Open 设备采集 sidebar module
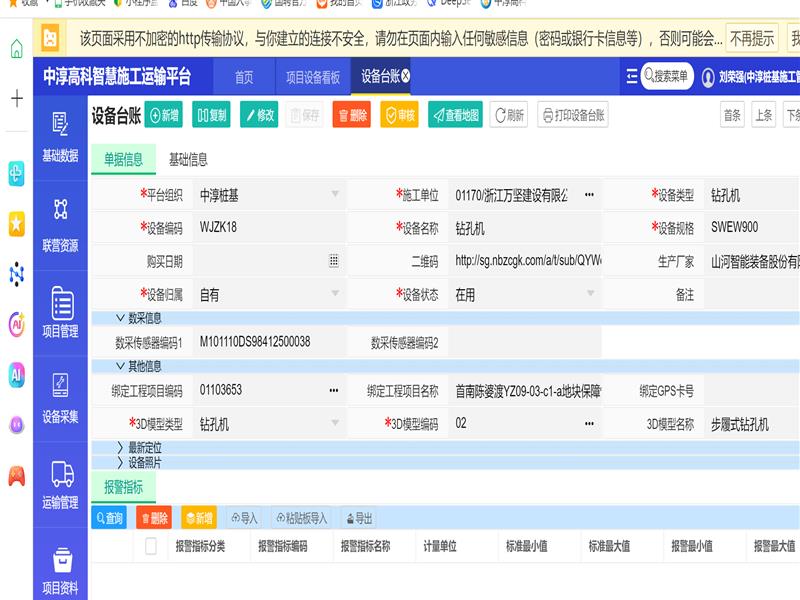800x600 pixels. tap(60, 397)
